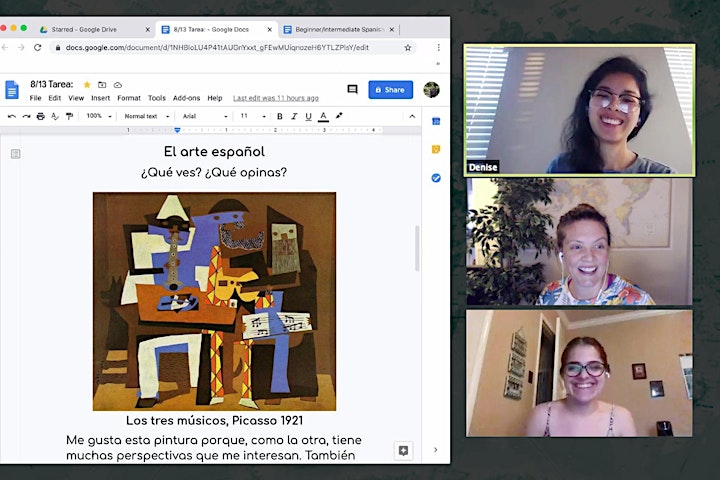Open the font size 11 dropdown
The image size is (720, 480).
coord(253,116)
